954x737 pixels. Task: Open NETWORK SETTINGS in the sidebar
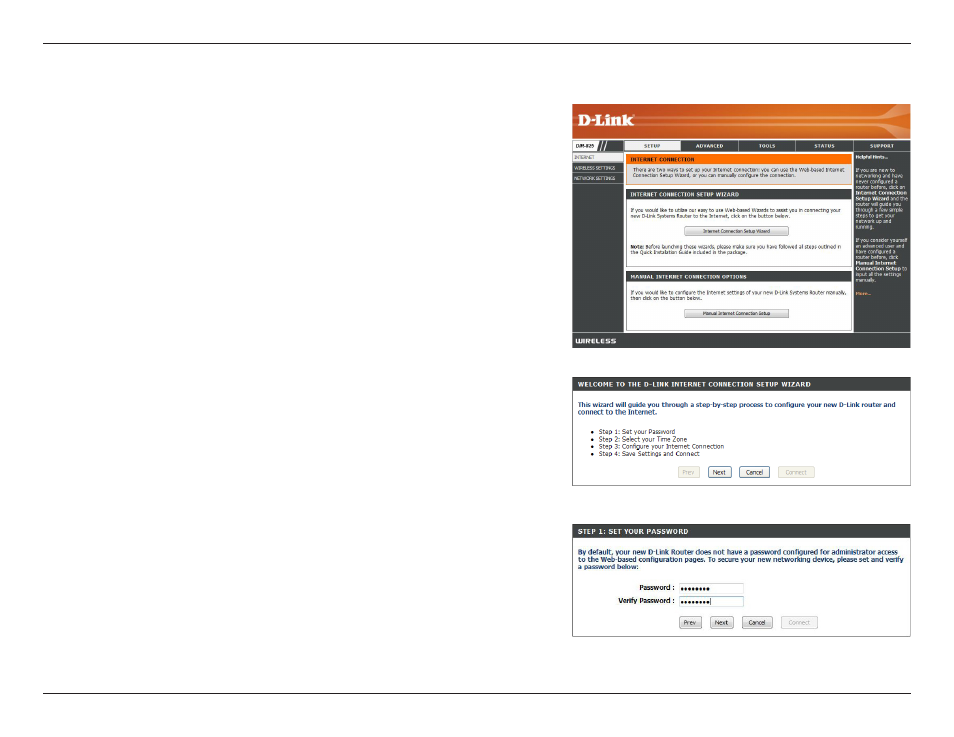click(597, 178)
